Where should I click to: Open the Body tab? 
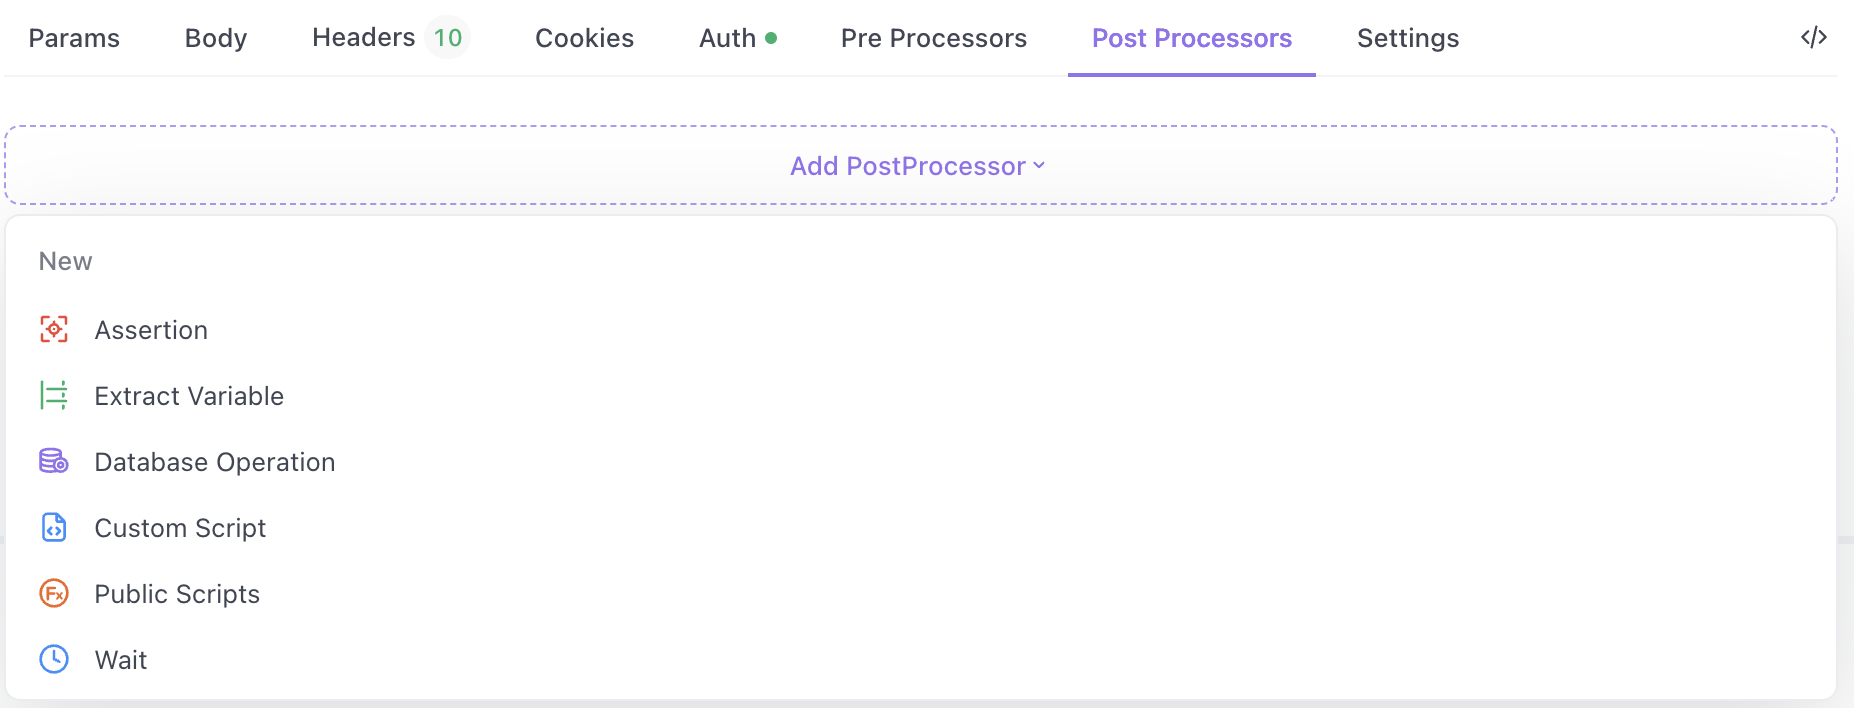[216, 38]
